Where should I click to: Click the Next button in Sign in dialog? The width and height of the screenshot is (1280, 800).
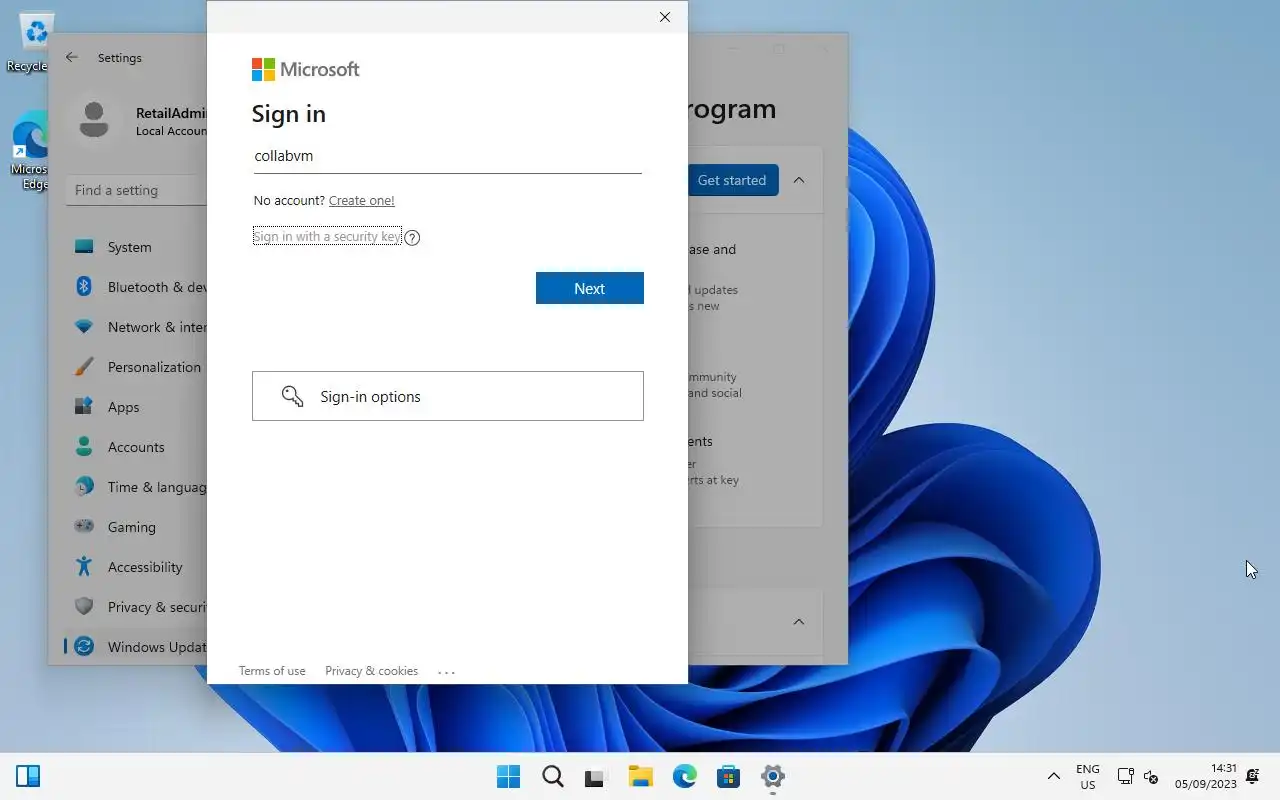(589, 288)
